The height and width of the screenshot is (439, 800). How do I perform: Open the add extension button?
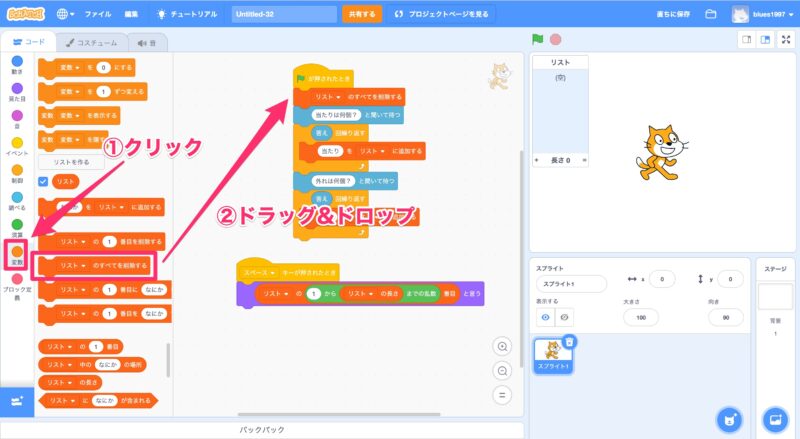pyautogui.click(x=16, y=400)
